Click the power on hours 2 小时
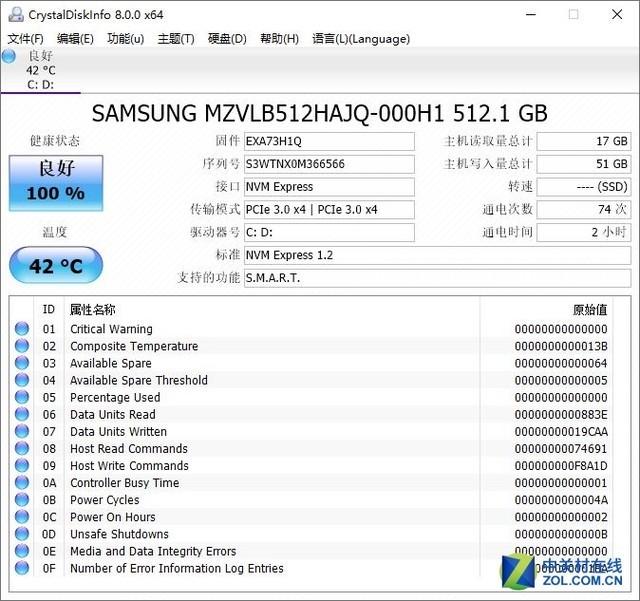640x601 pixels. (x=584, y=233)
